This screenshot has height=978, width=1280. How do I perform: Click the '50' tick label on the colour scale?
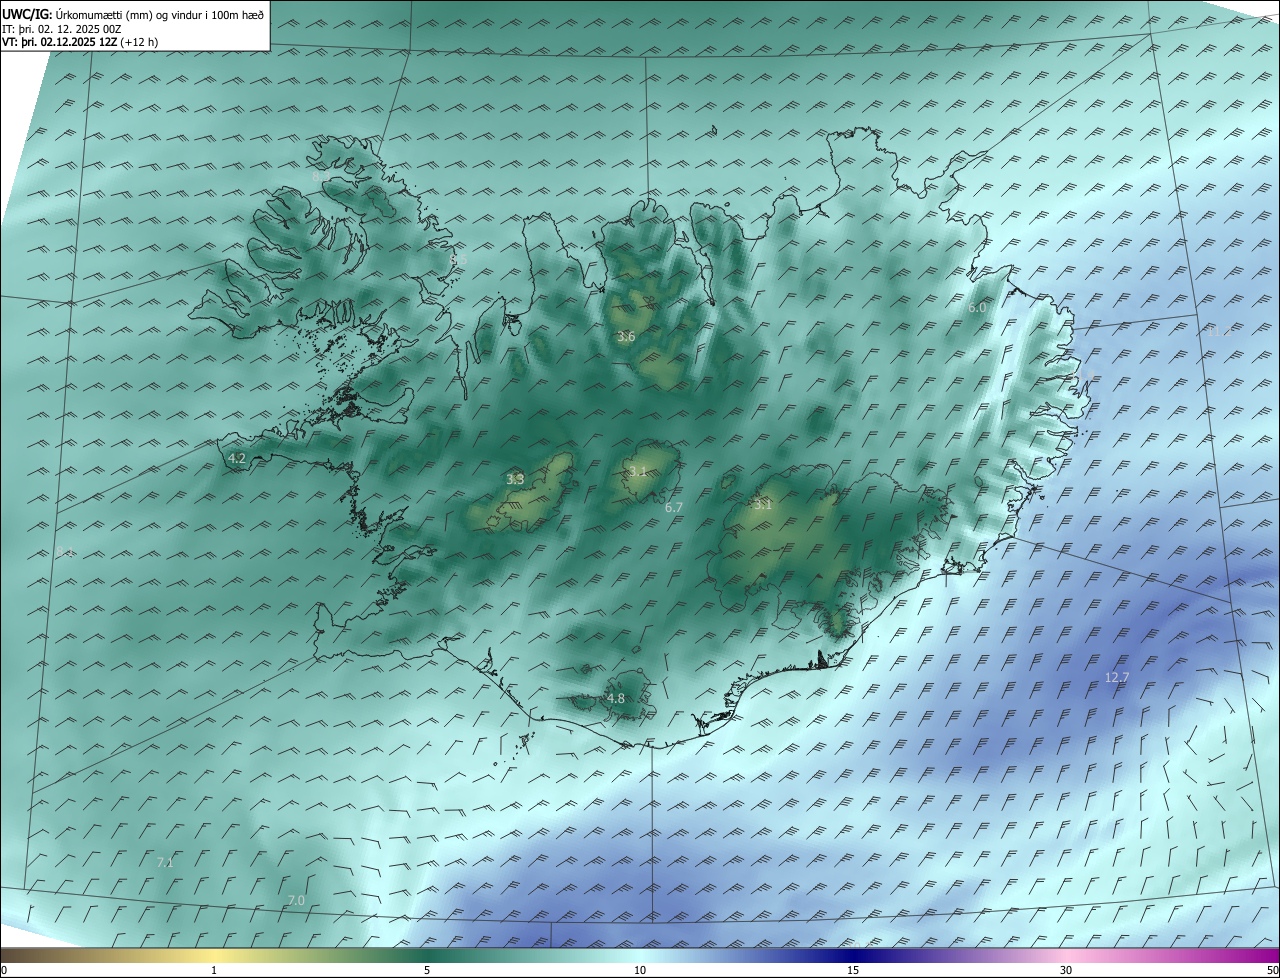pos(1272,971)
